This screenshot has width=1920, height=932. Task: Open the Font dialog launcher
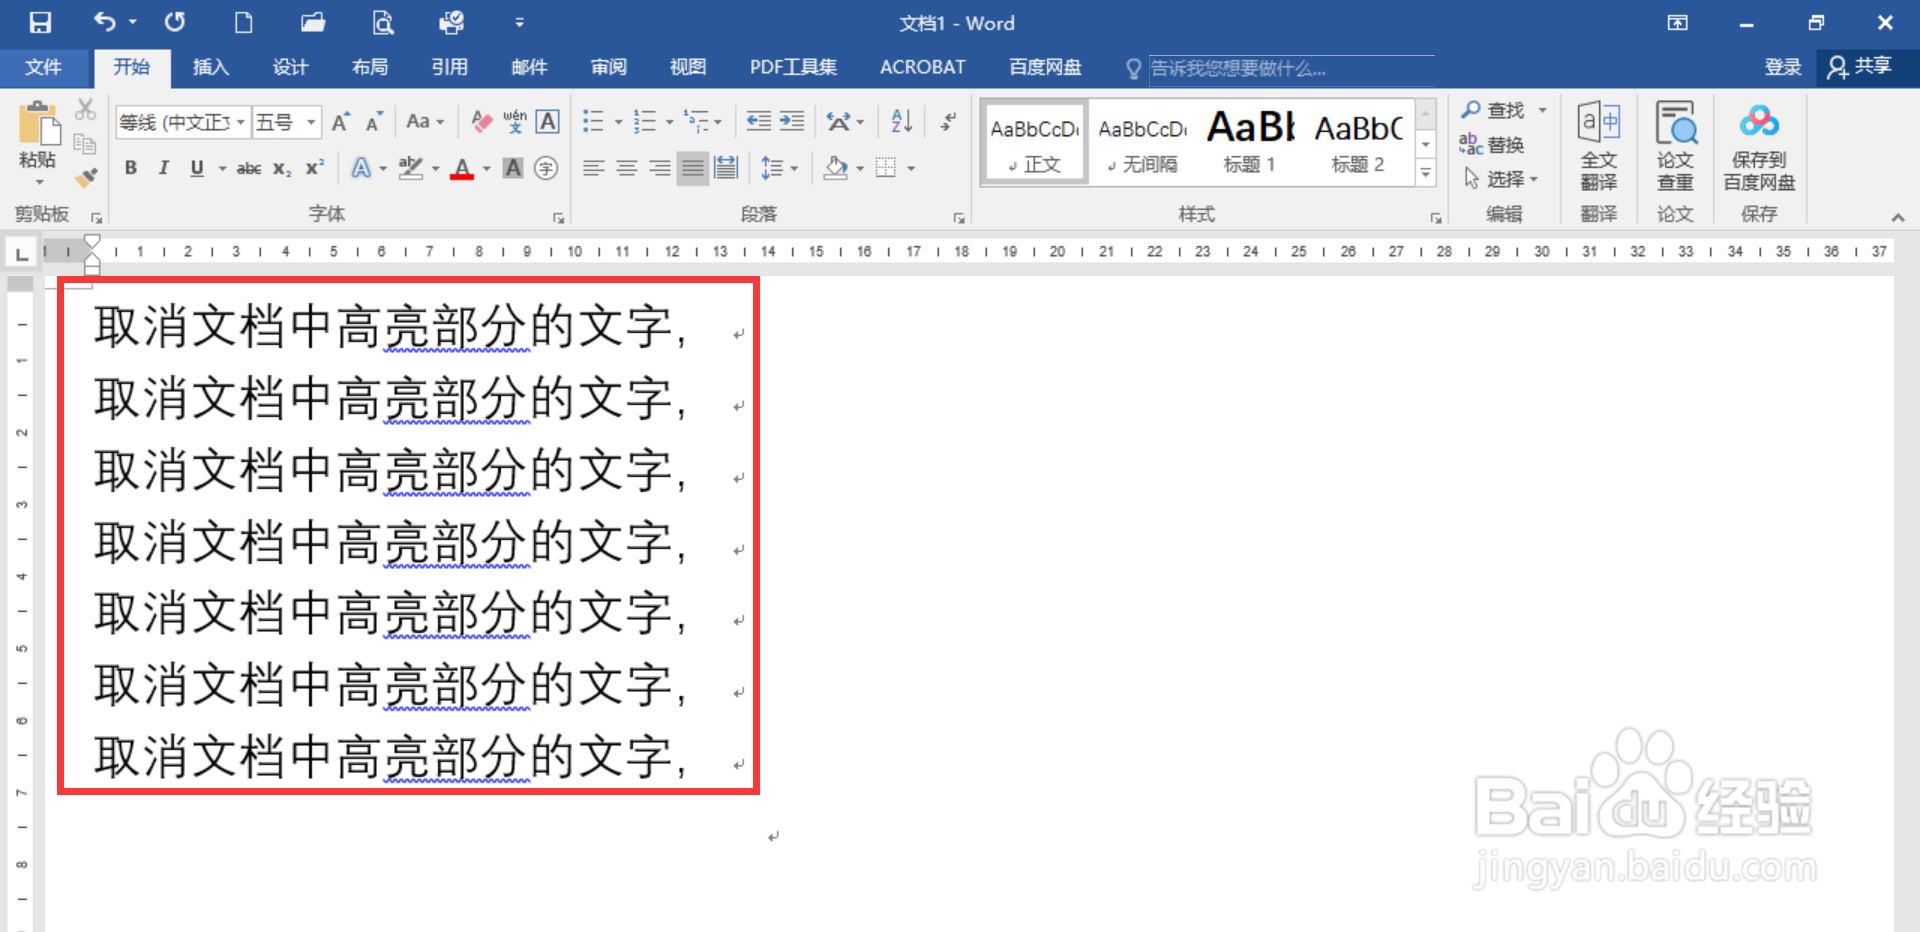pos(558,217)
